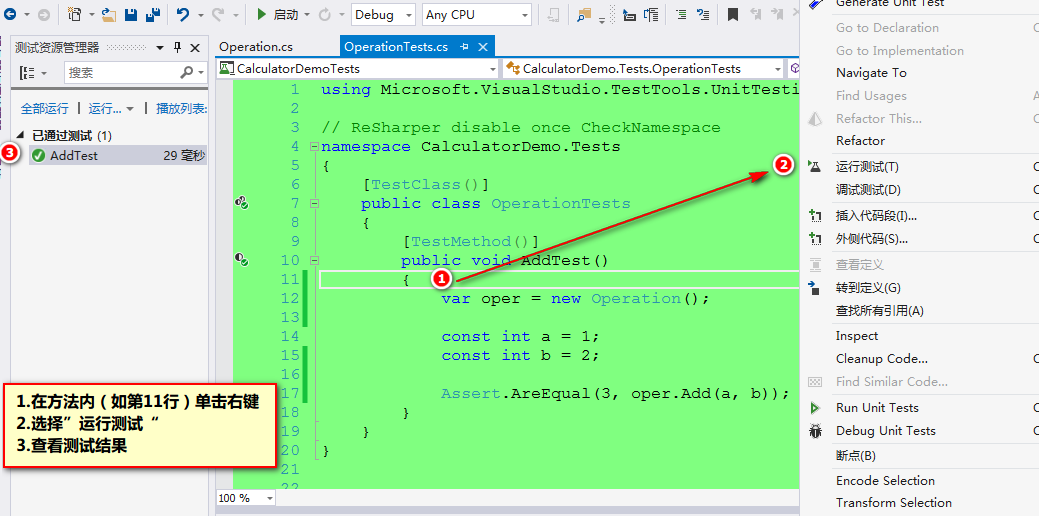
Task: Click the code line 'const int a = 1;'
Action: (x=520, y=336)
